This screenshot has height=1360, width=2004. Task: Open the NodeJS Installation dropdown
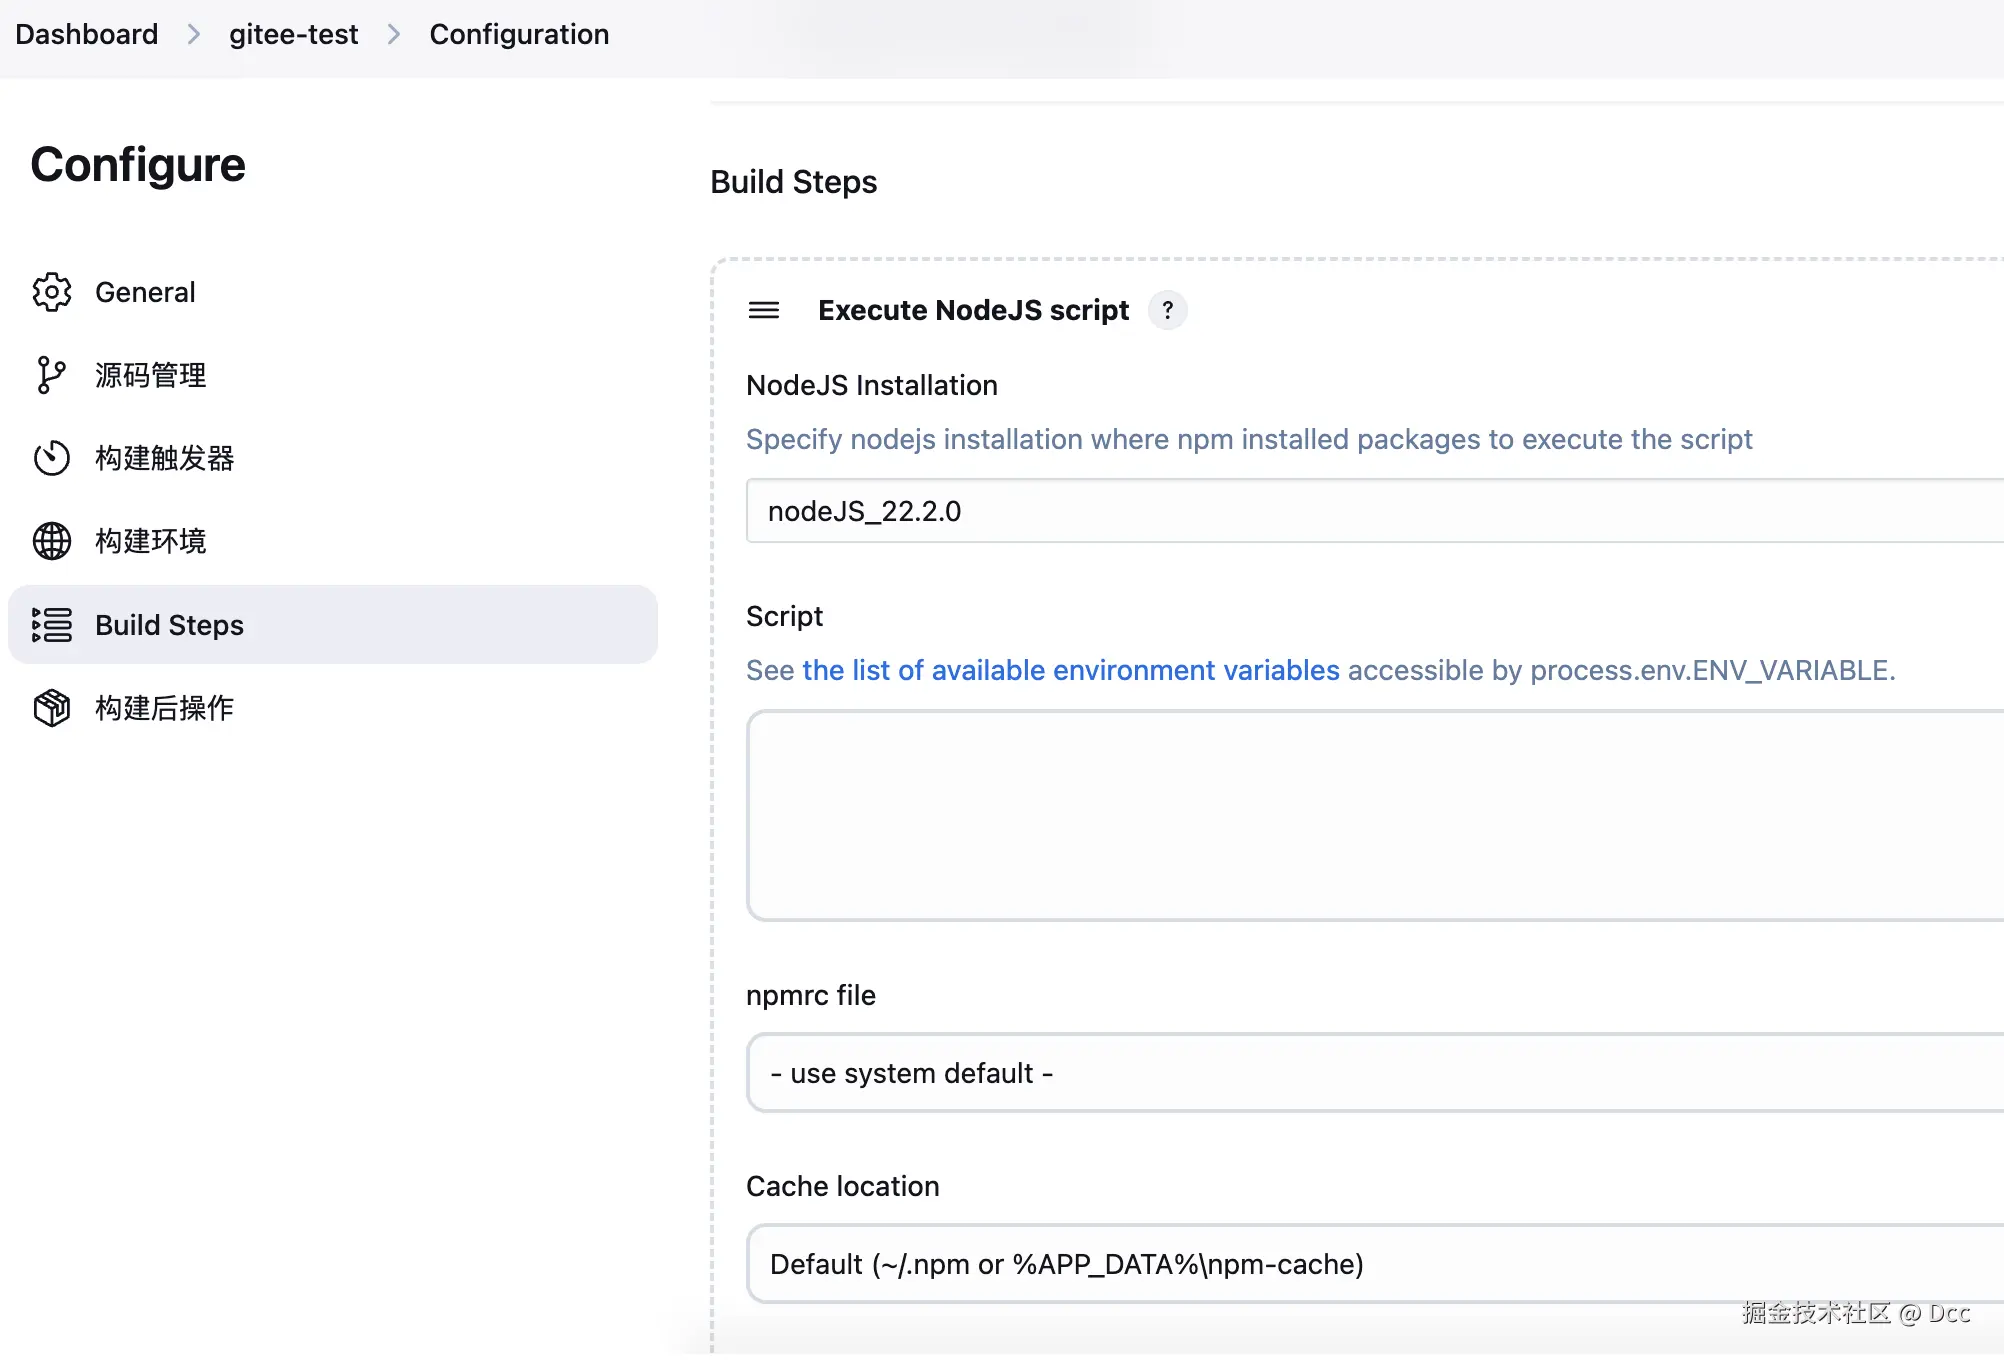pyautogui.click(x=1370, y=511)
